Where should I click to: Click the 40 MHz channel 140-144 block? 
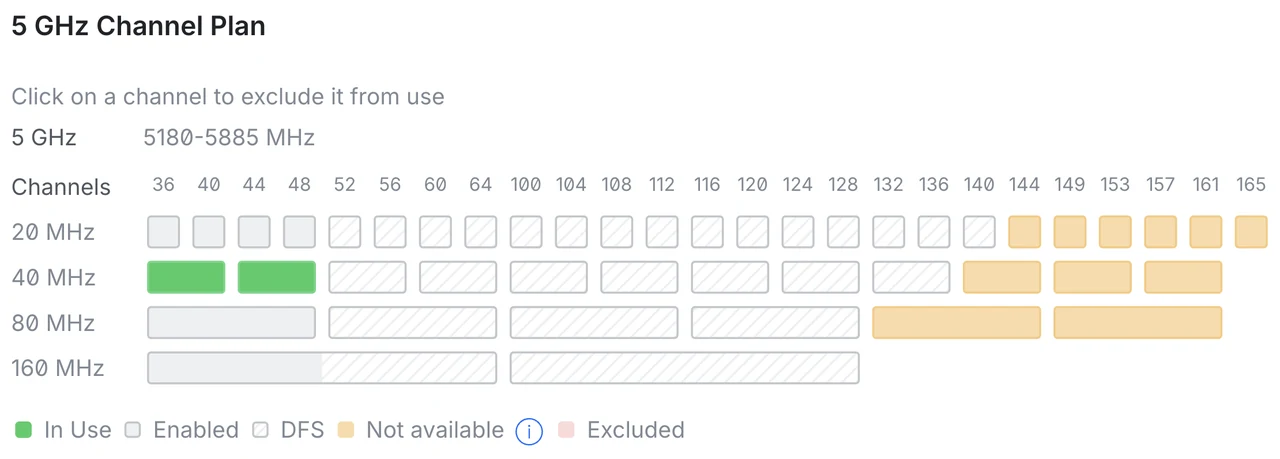[1002, 277]
